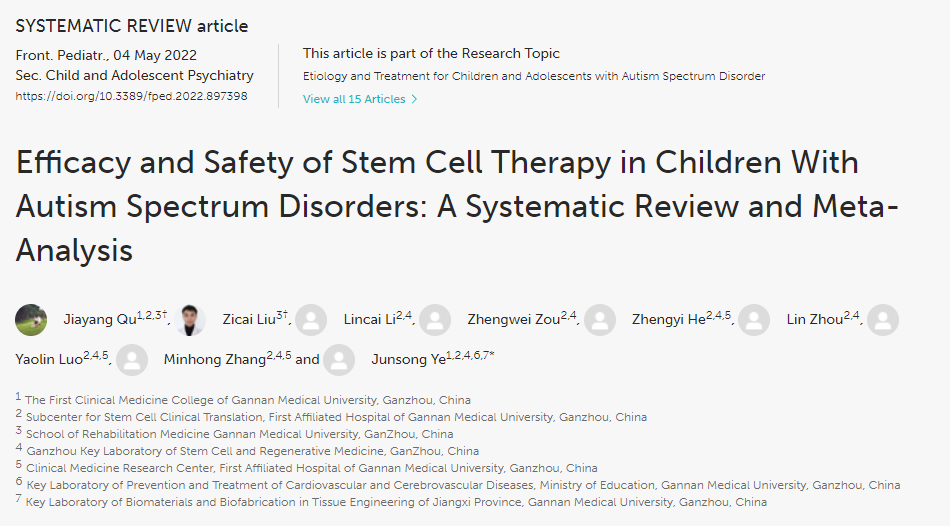Open Lincai Li's placeholder avatar icon

(x=312, y=320)
